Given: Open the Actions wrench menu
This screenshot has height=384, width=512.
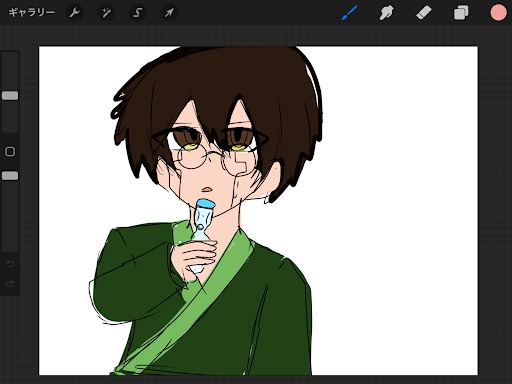Looking at the screenshot, I should 75,13.
